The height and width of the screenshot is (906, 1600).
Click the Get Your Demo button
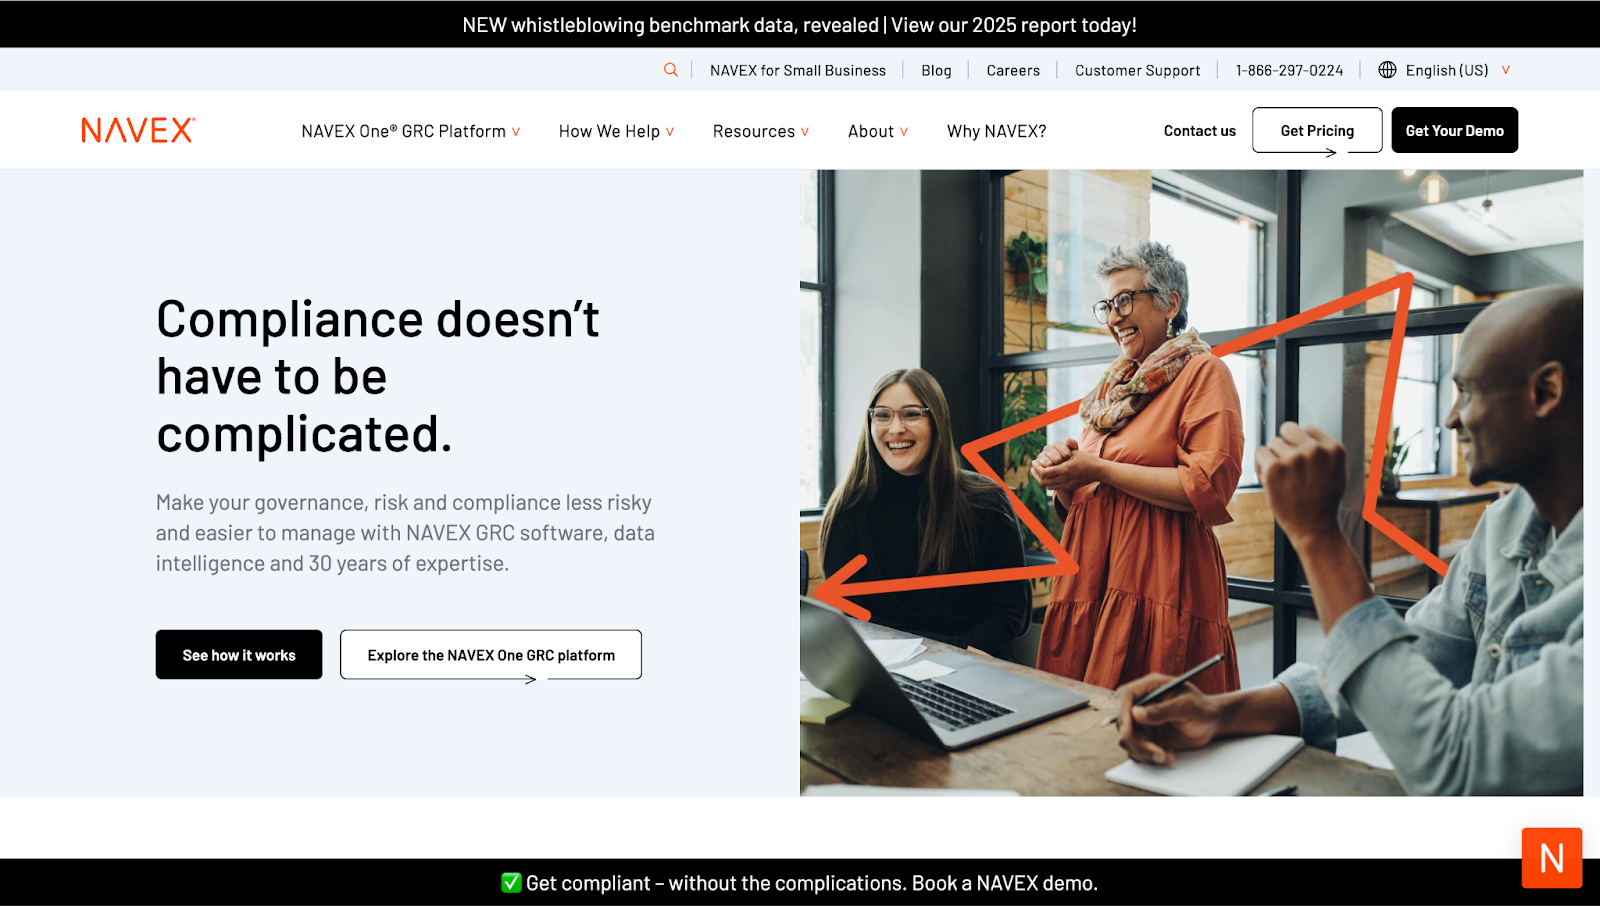pyautogui.click(x=1454, y=130)
